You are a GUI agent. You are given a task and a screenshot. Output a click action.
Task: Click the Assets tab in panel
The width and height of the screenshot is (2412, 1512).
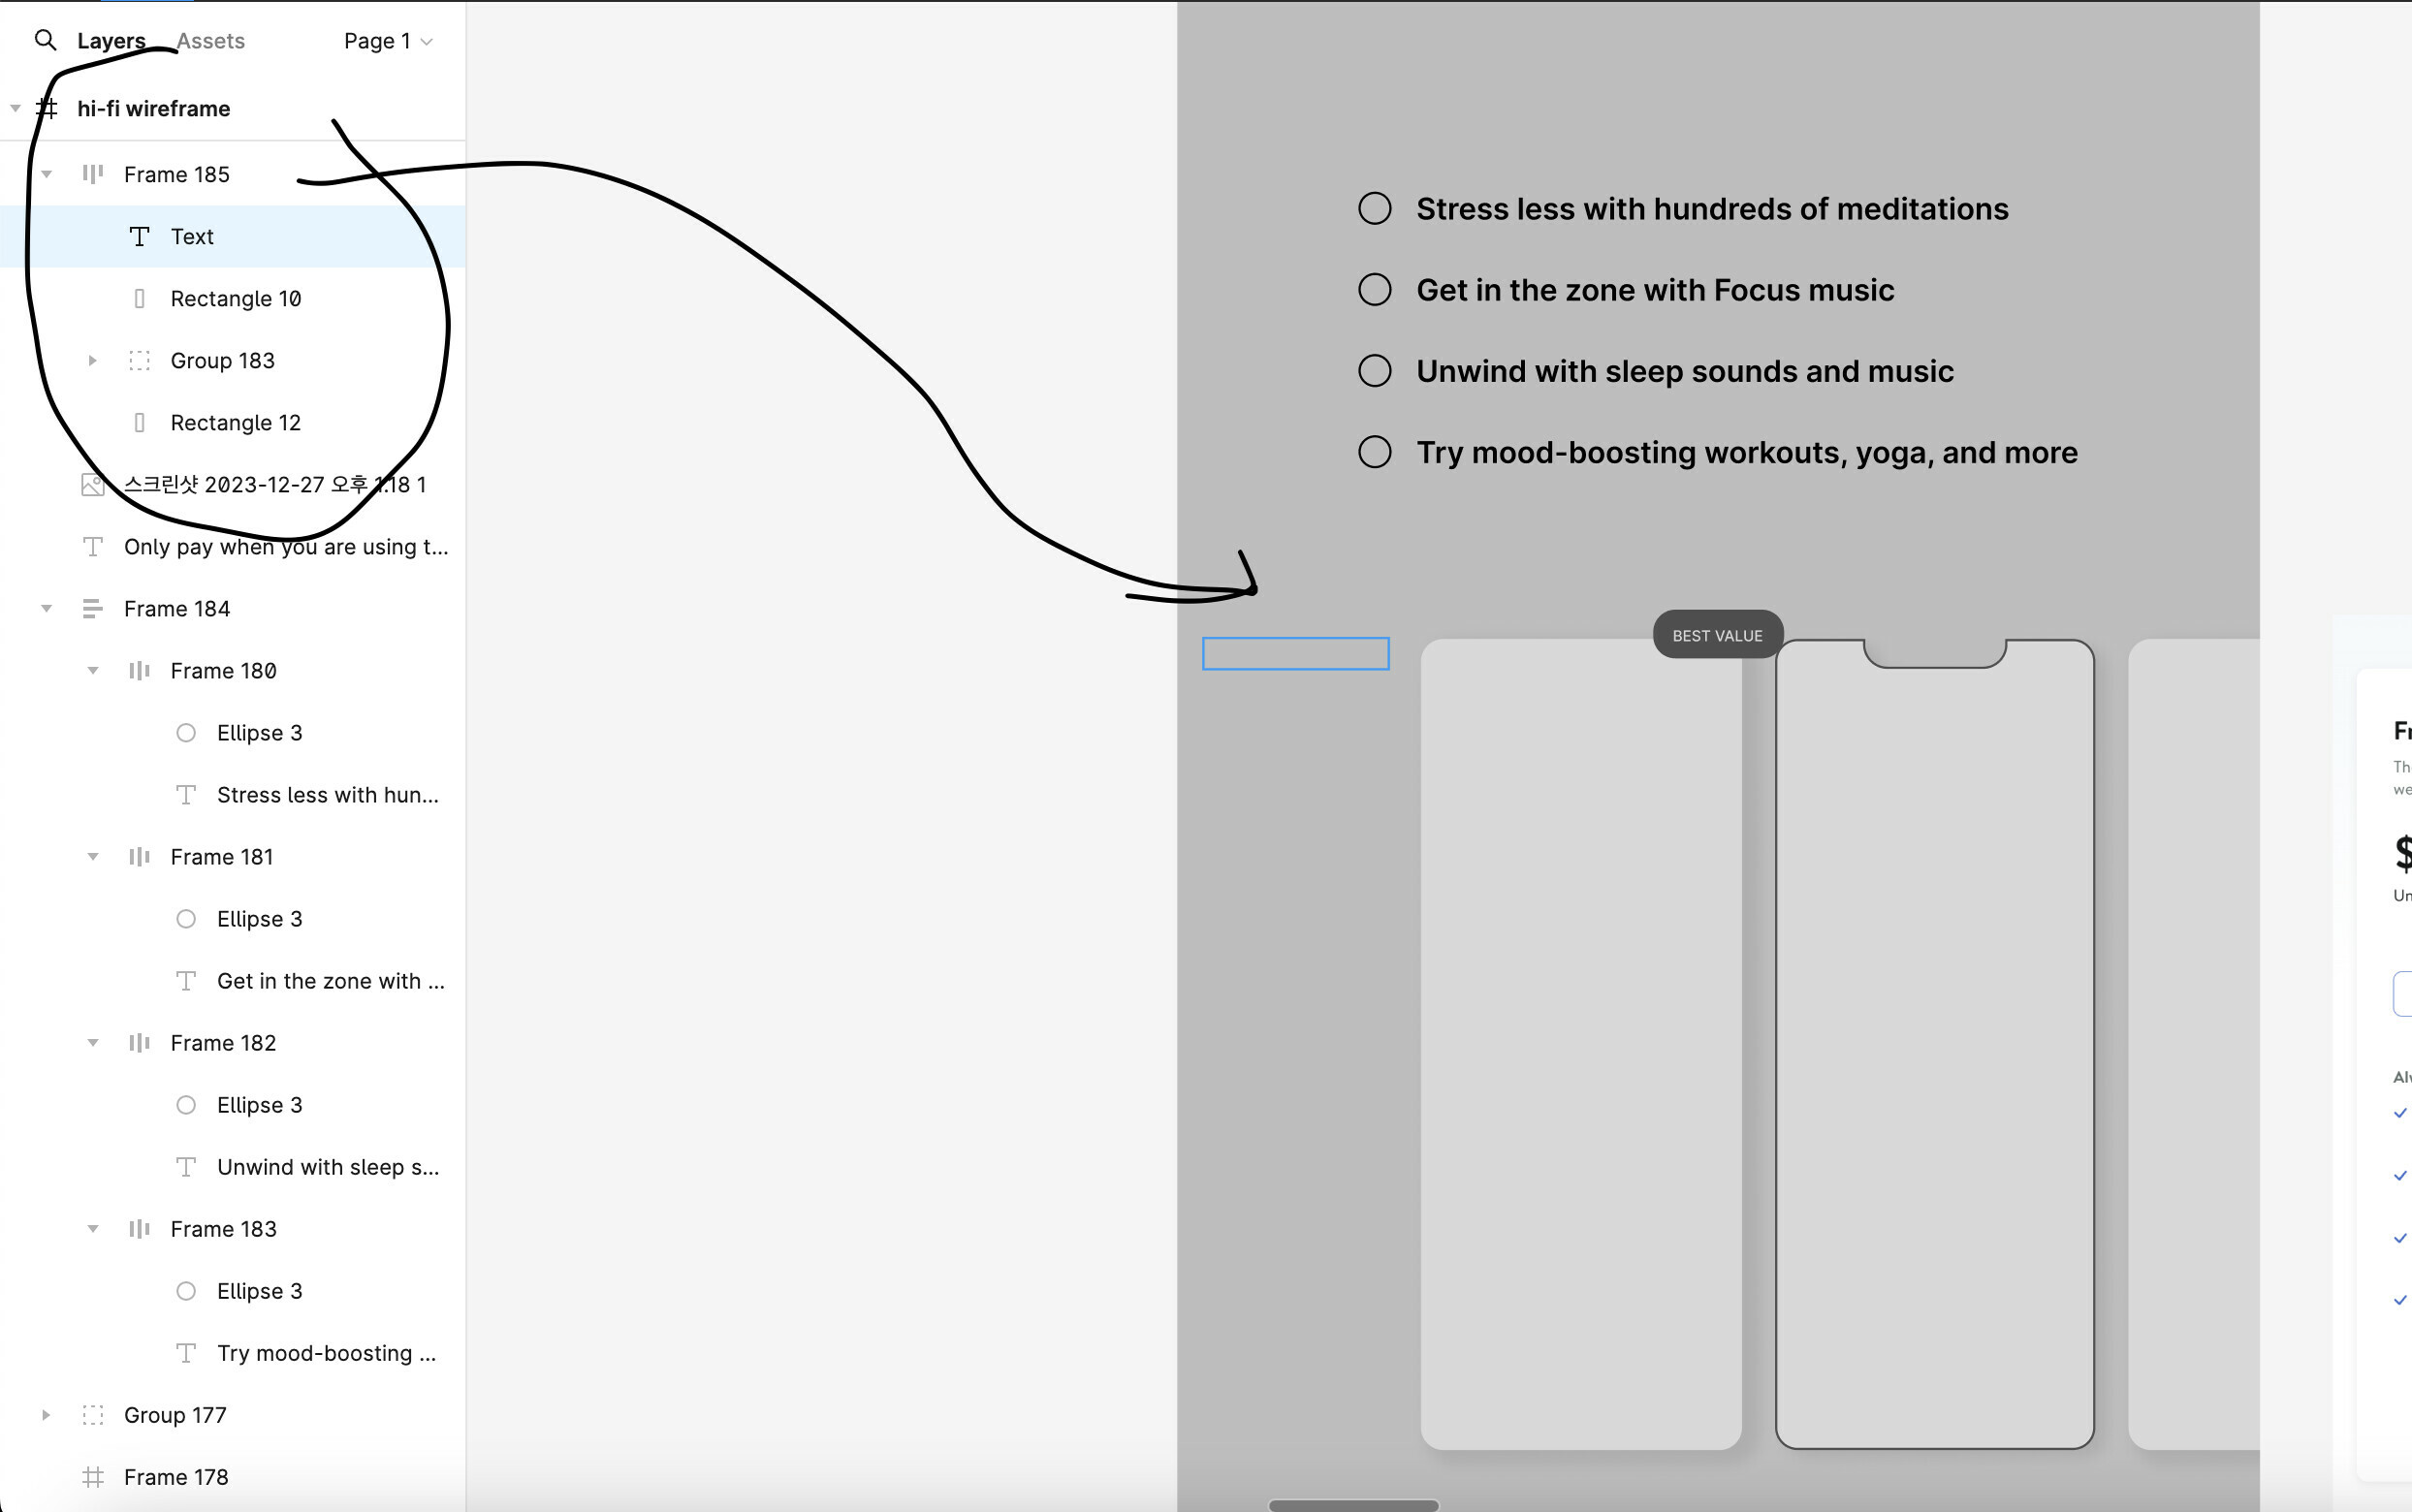(x=209, y=39)
